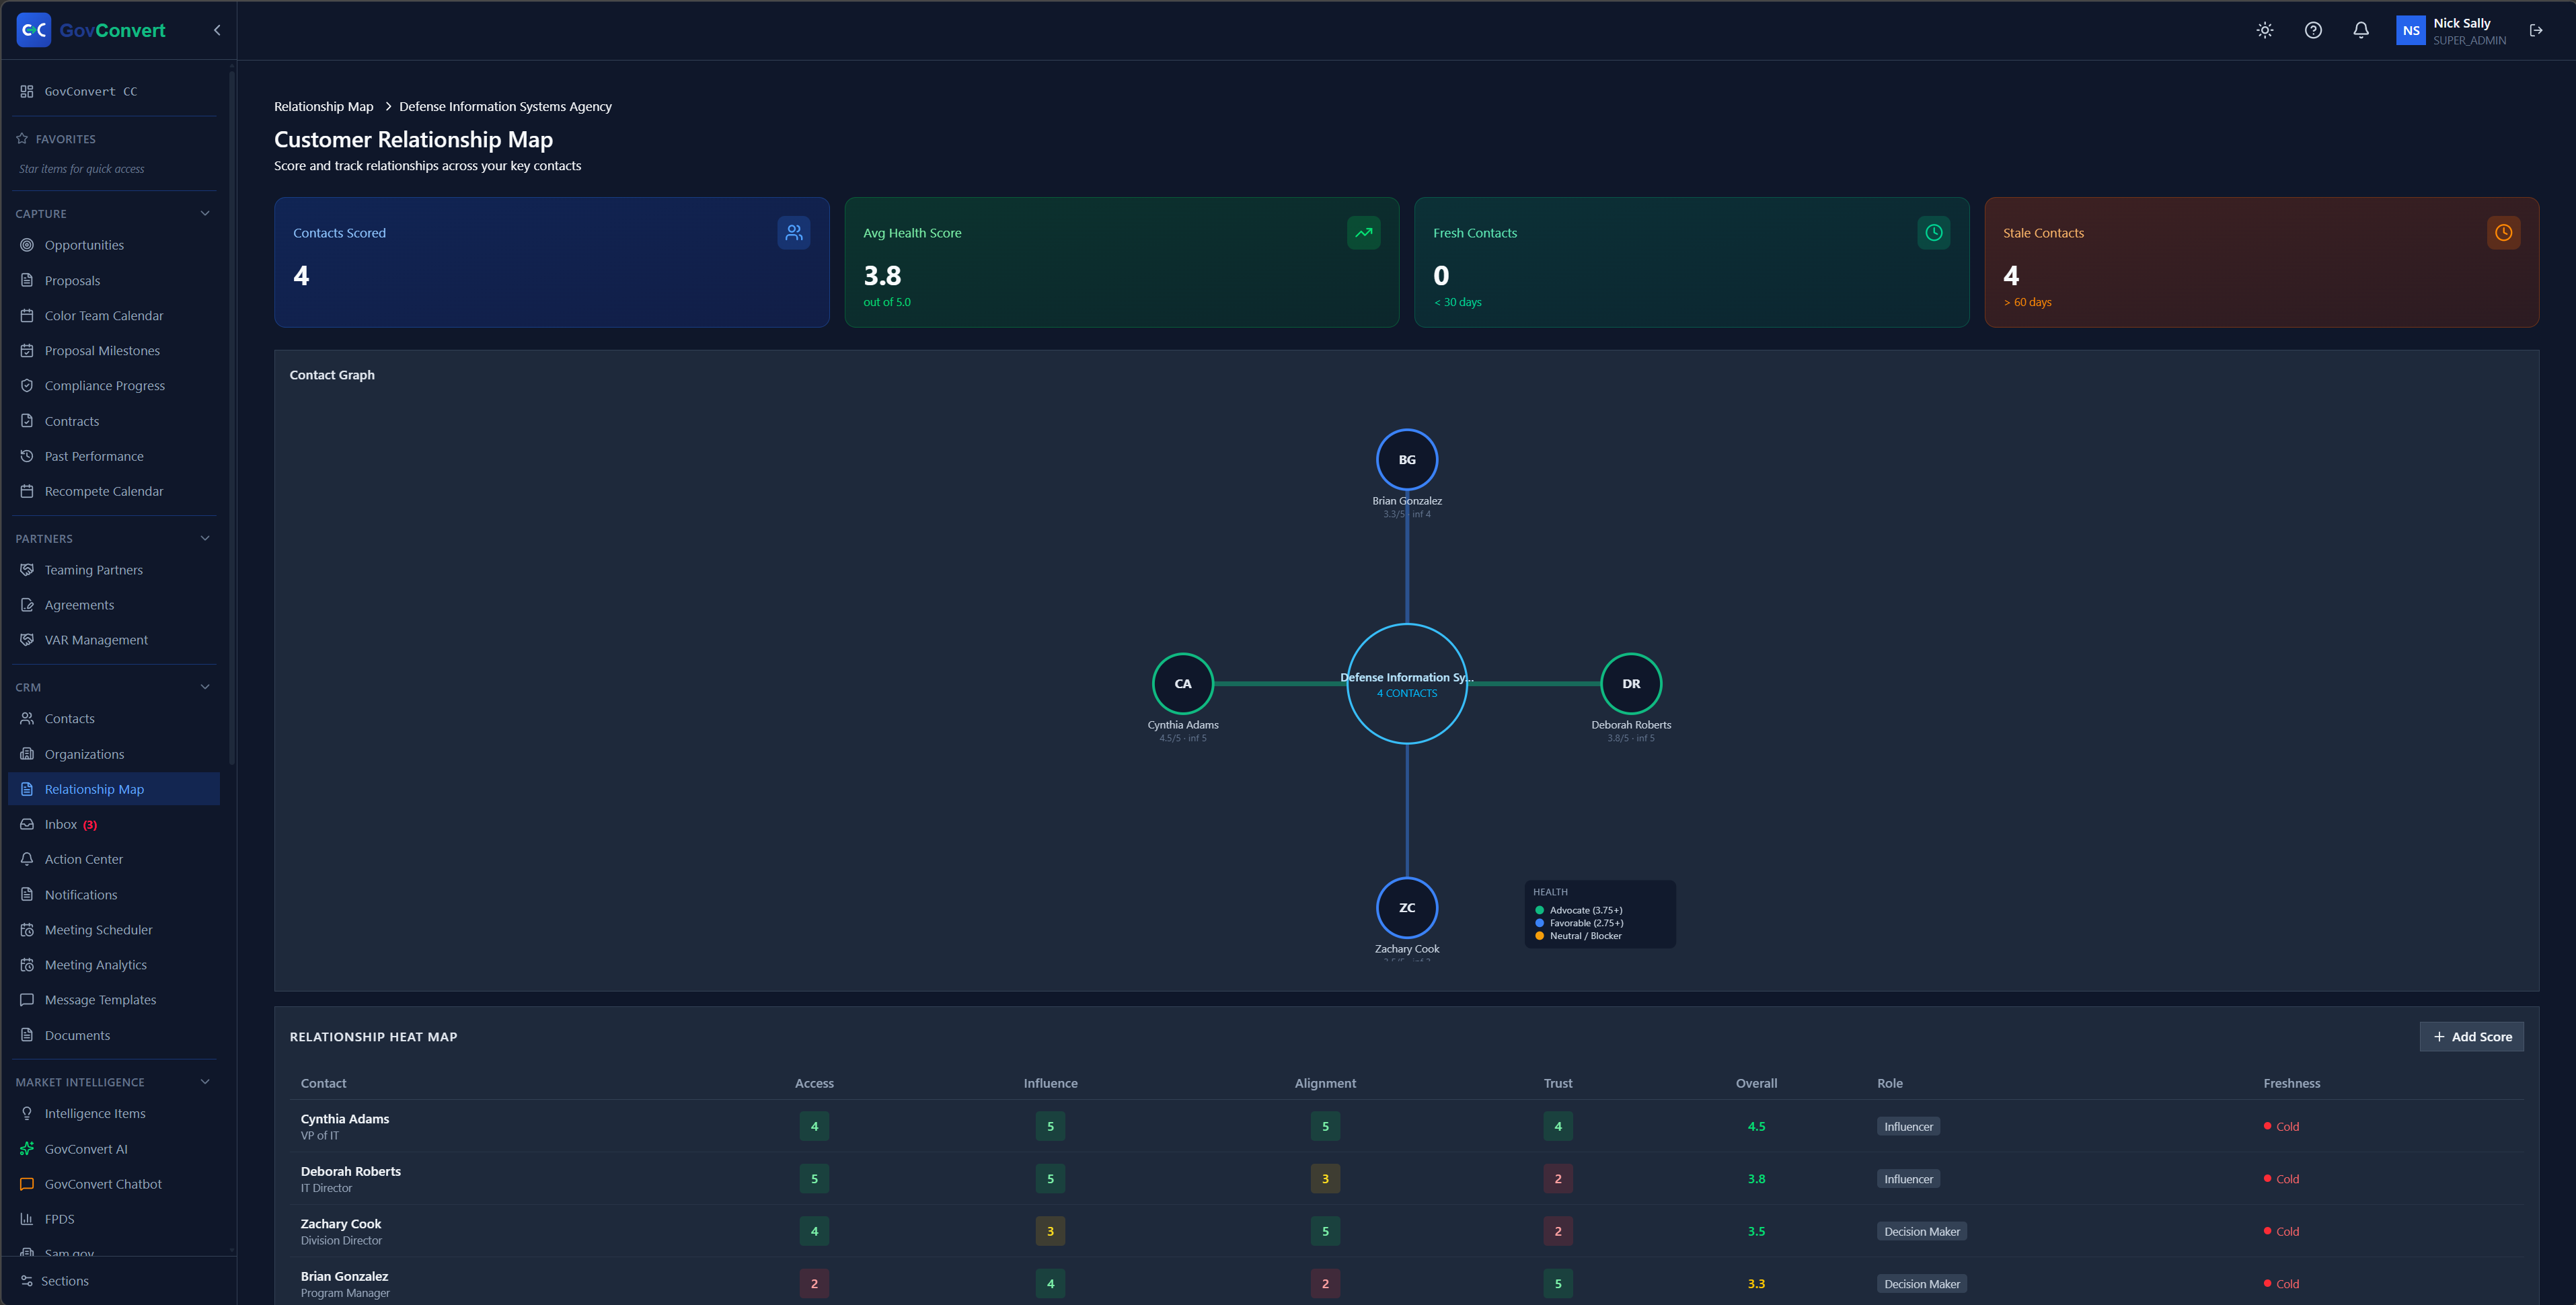Click the FPDS chart icon
Viewport: 2576px width, 1305px height.
click(x=27, y=1219)
